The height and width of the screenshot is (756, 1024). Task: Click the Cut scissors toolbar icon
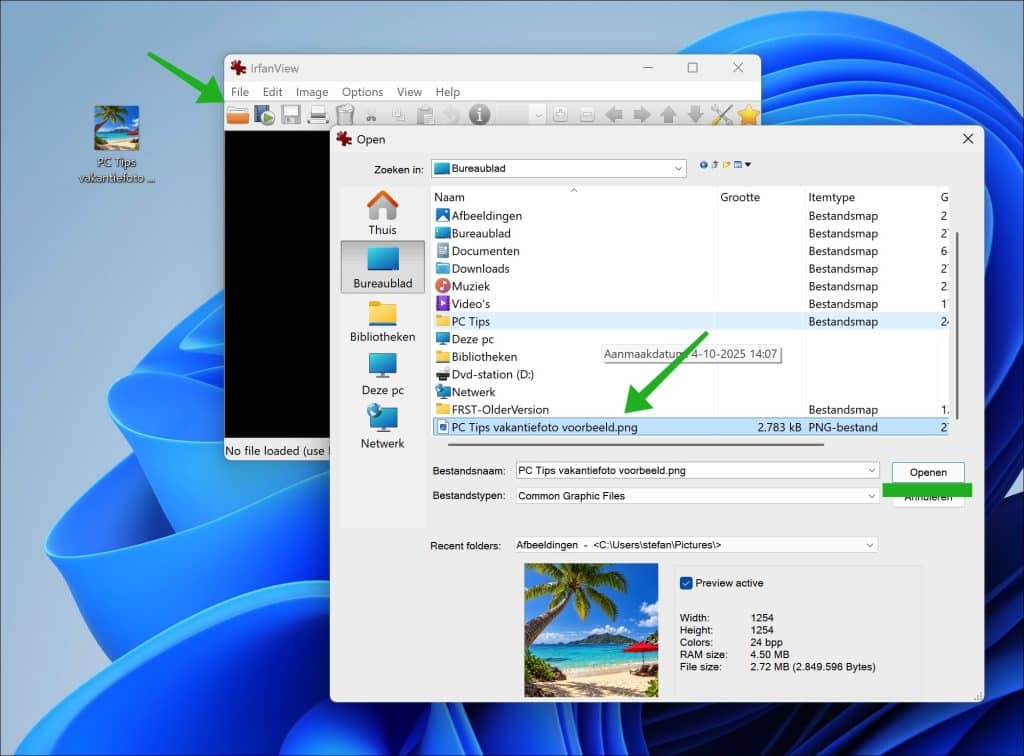[x=371, y=116]
